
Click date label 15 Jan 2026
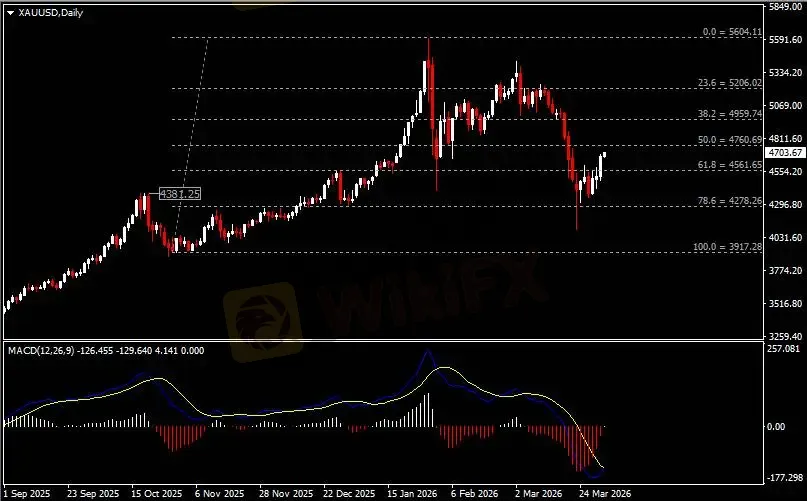pyautogui.click(x=412, y=494)
